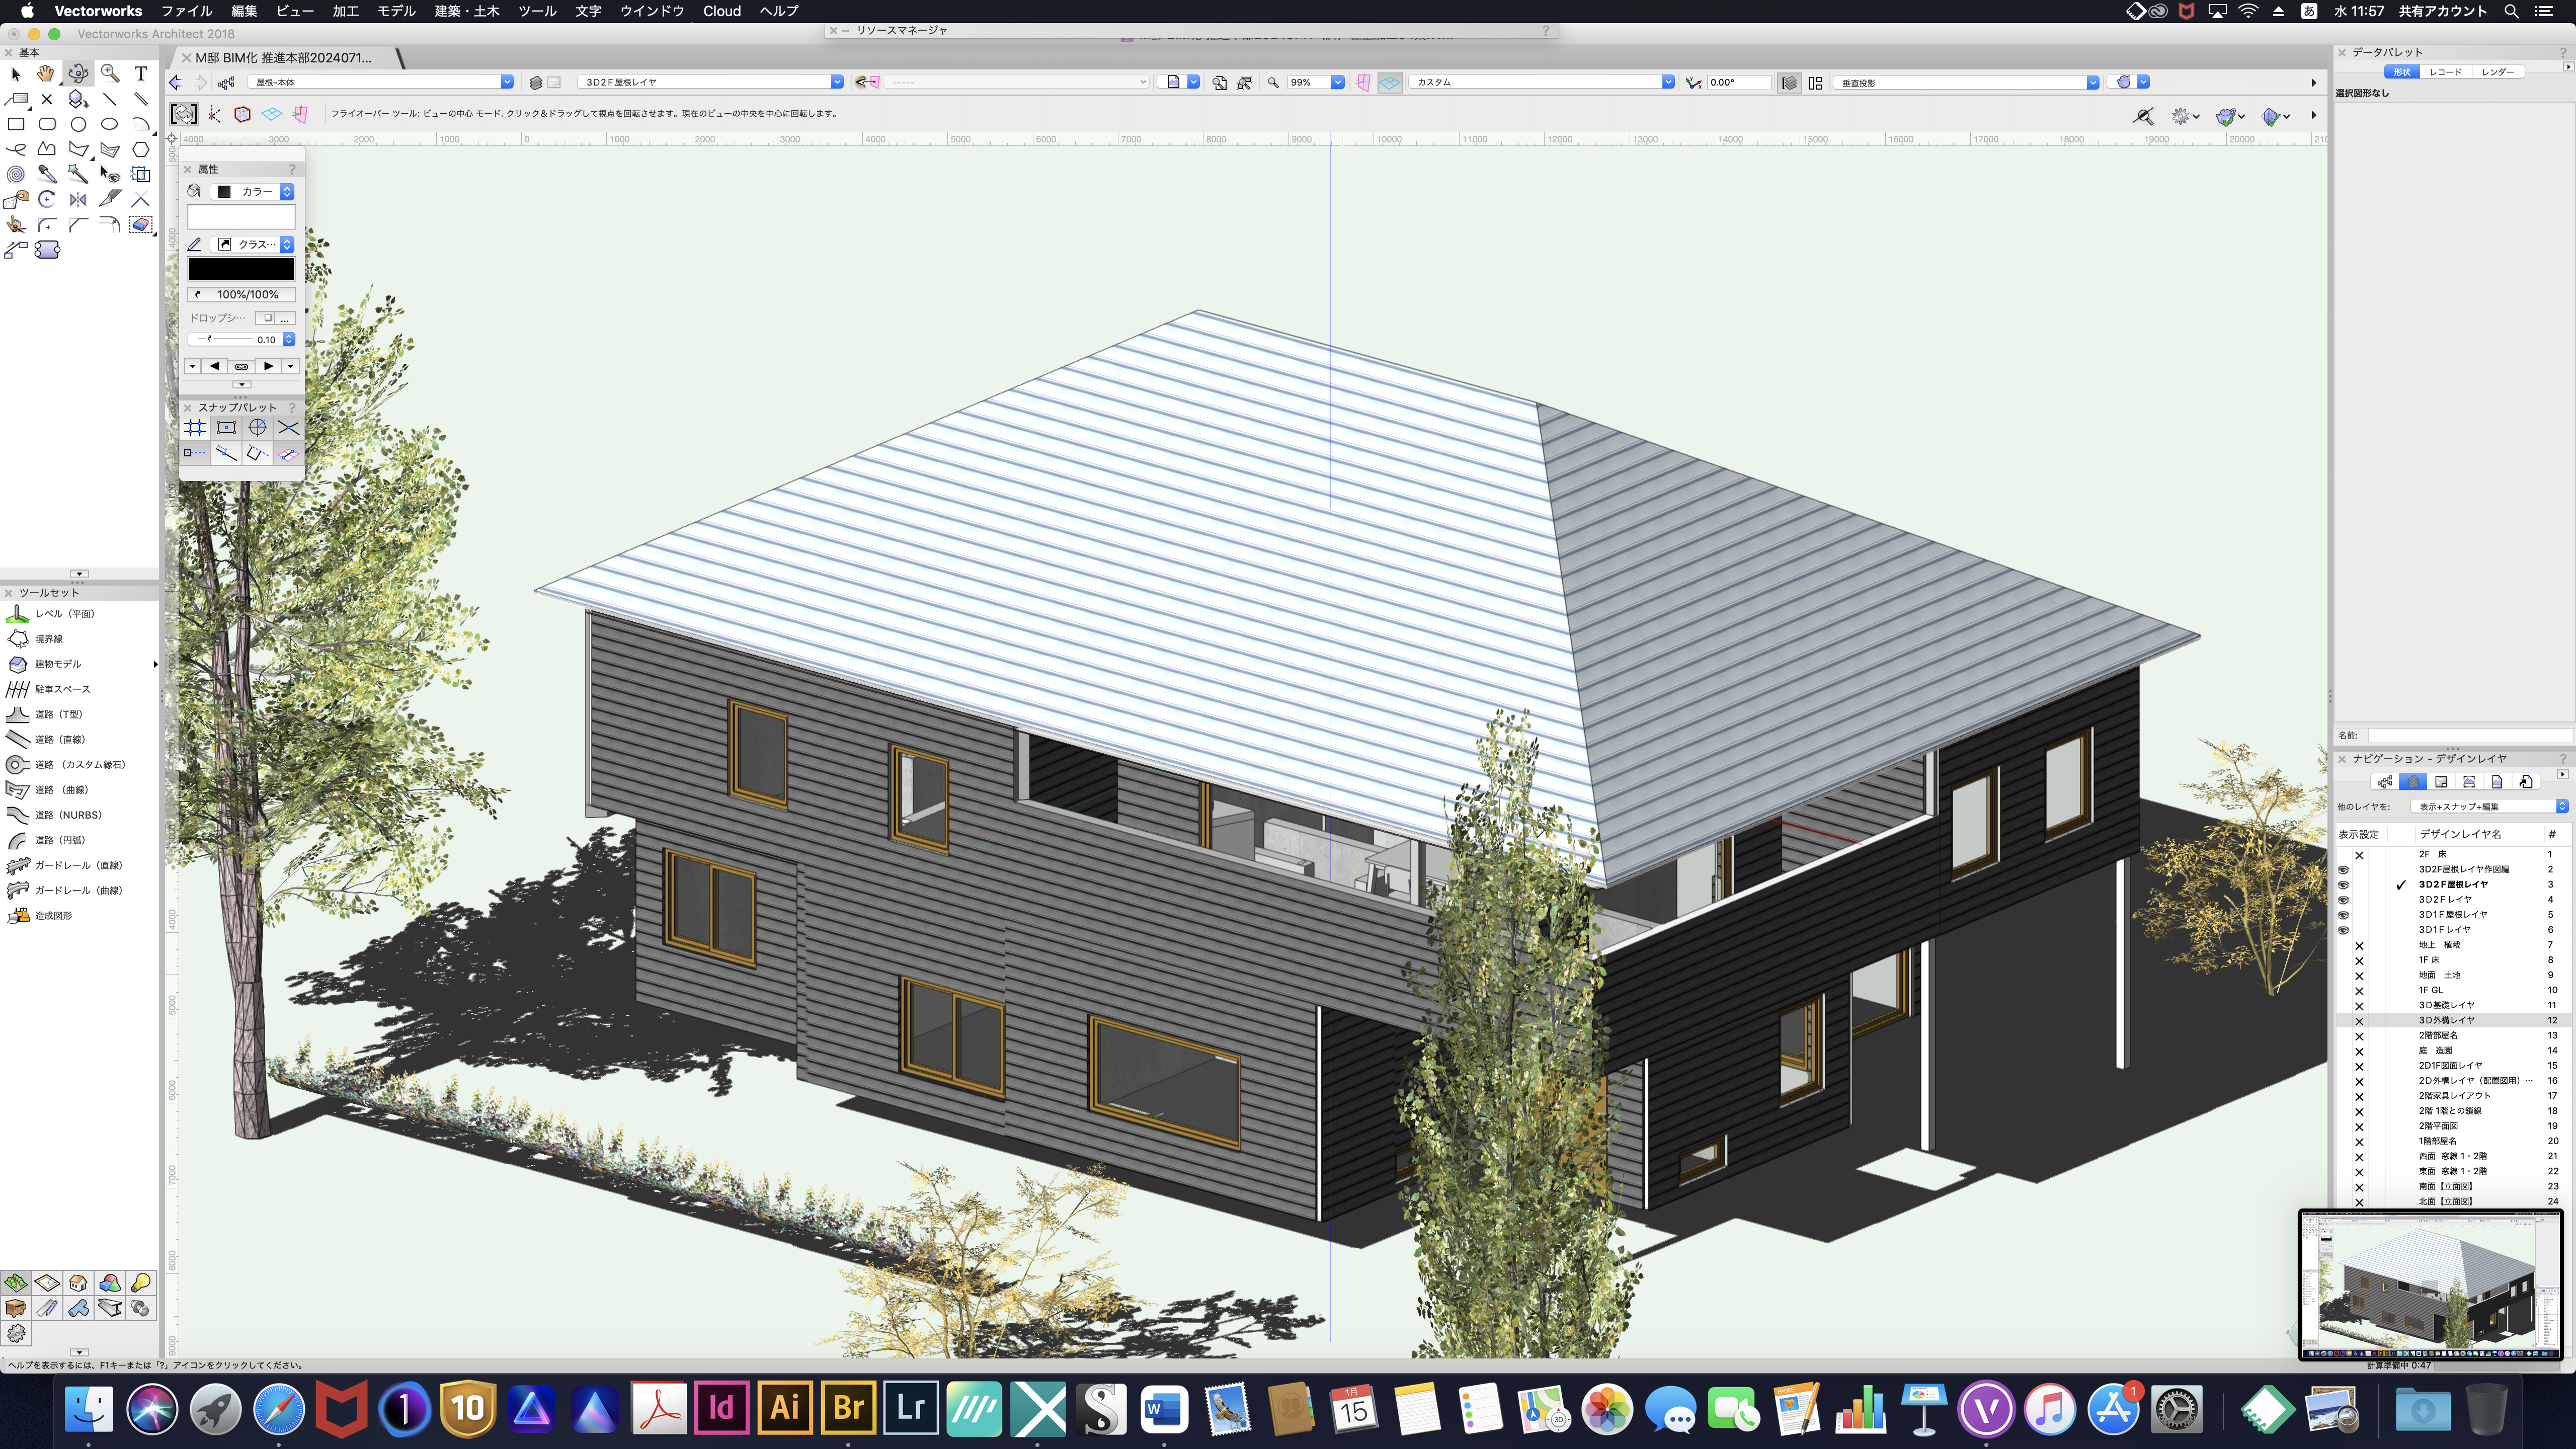This screenshot has width=2576, height=1449.
Task: Click the 100%/100% opacity button
Action: (241, 295)
